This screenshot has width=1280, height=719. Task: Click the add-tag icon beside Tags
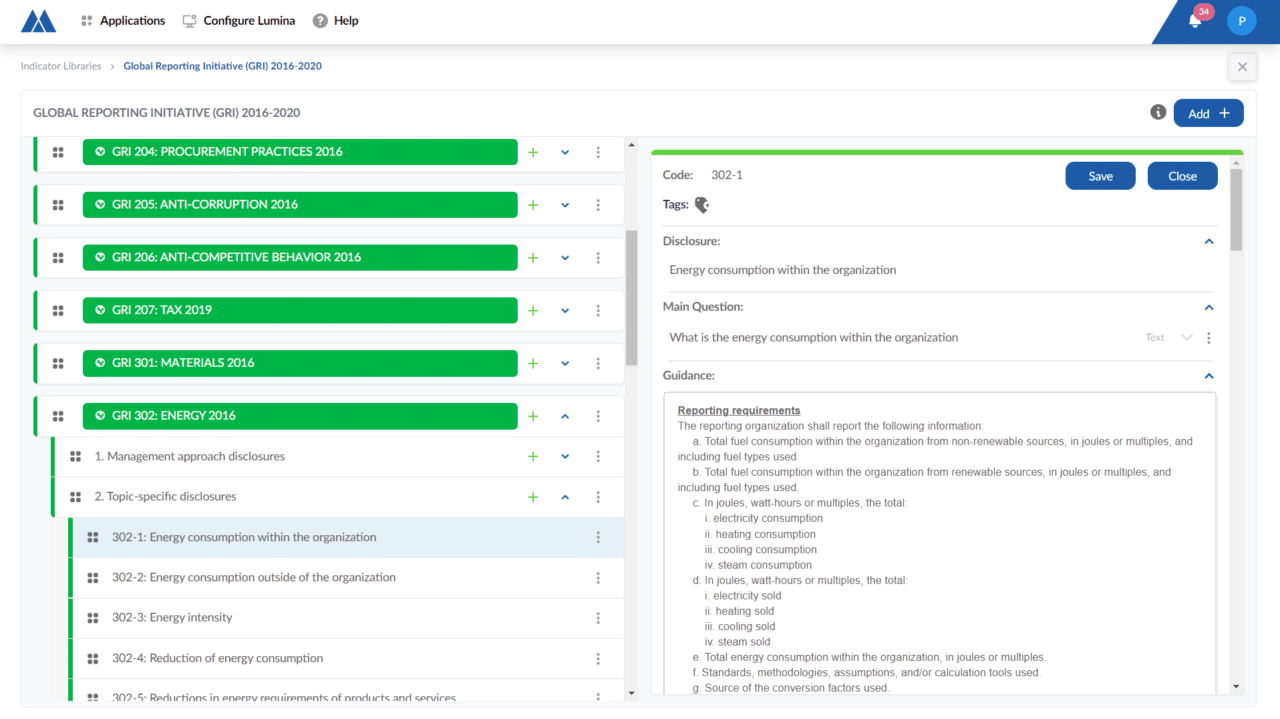tap(701, 204)
